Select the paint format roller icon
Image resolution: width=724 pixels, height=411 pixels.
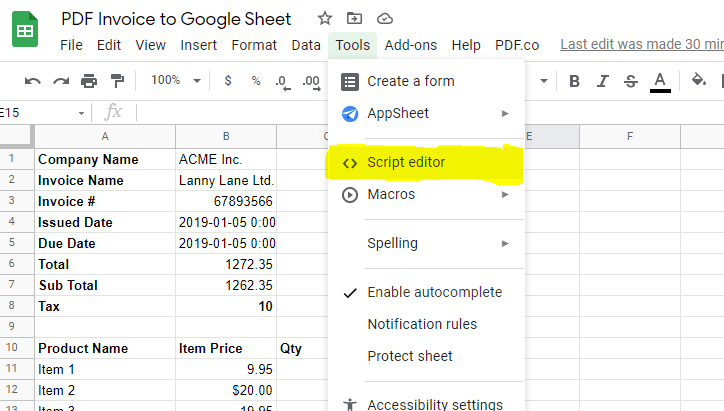coord(117,81)
